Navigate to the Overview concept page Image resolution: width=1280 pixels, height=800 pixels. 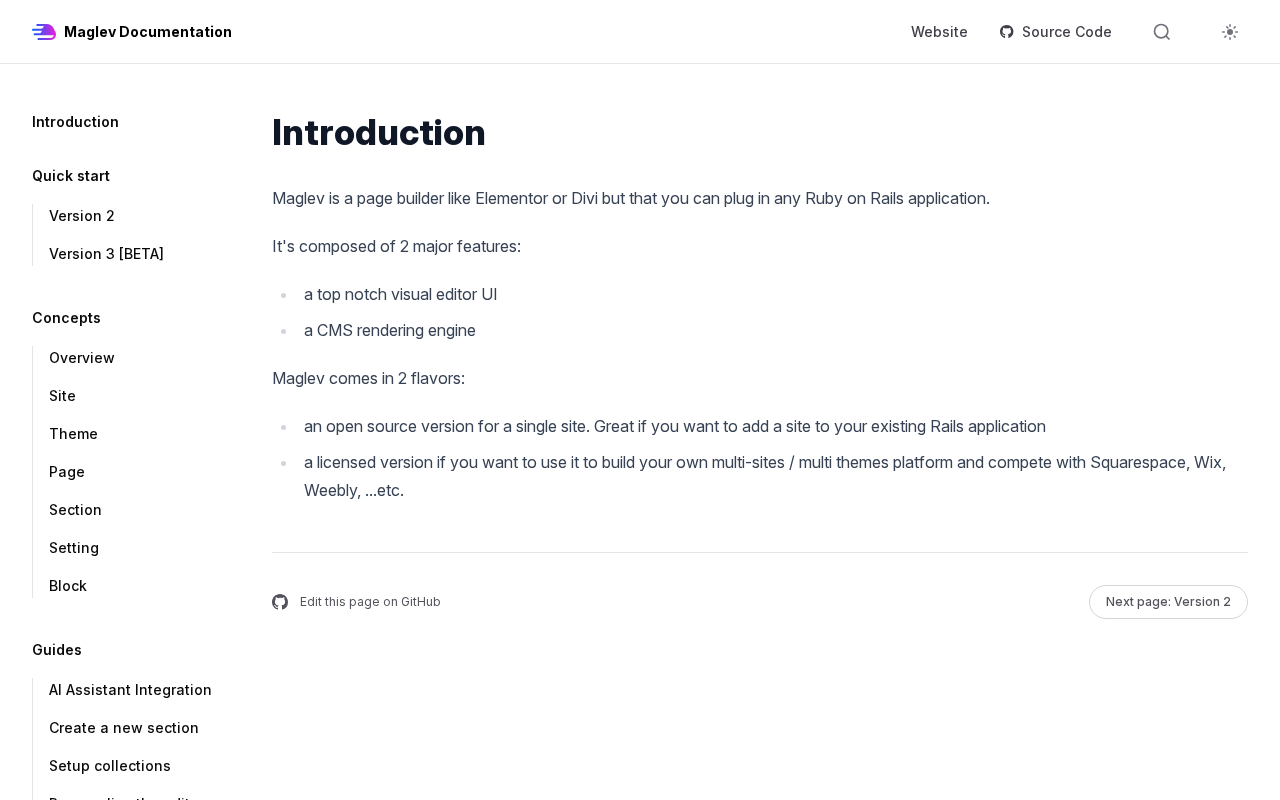tap(82, 358)
